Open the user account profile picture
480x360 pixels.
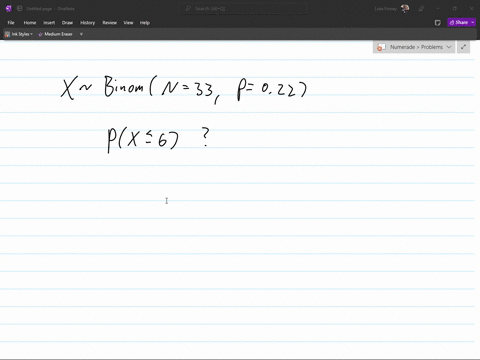(x=405, y=9)
